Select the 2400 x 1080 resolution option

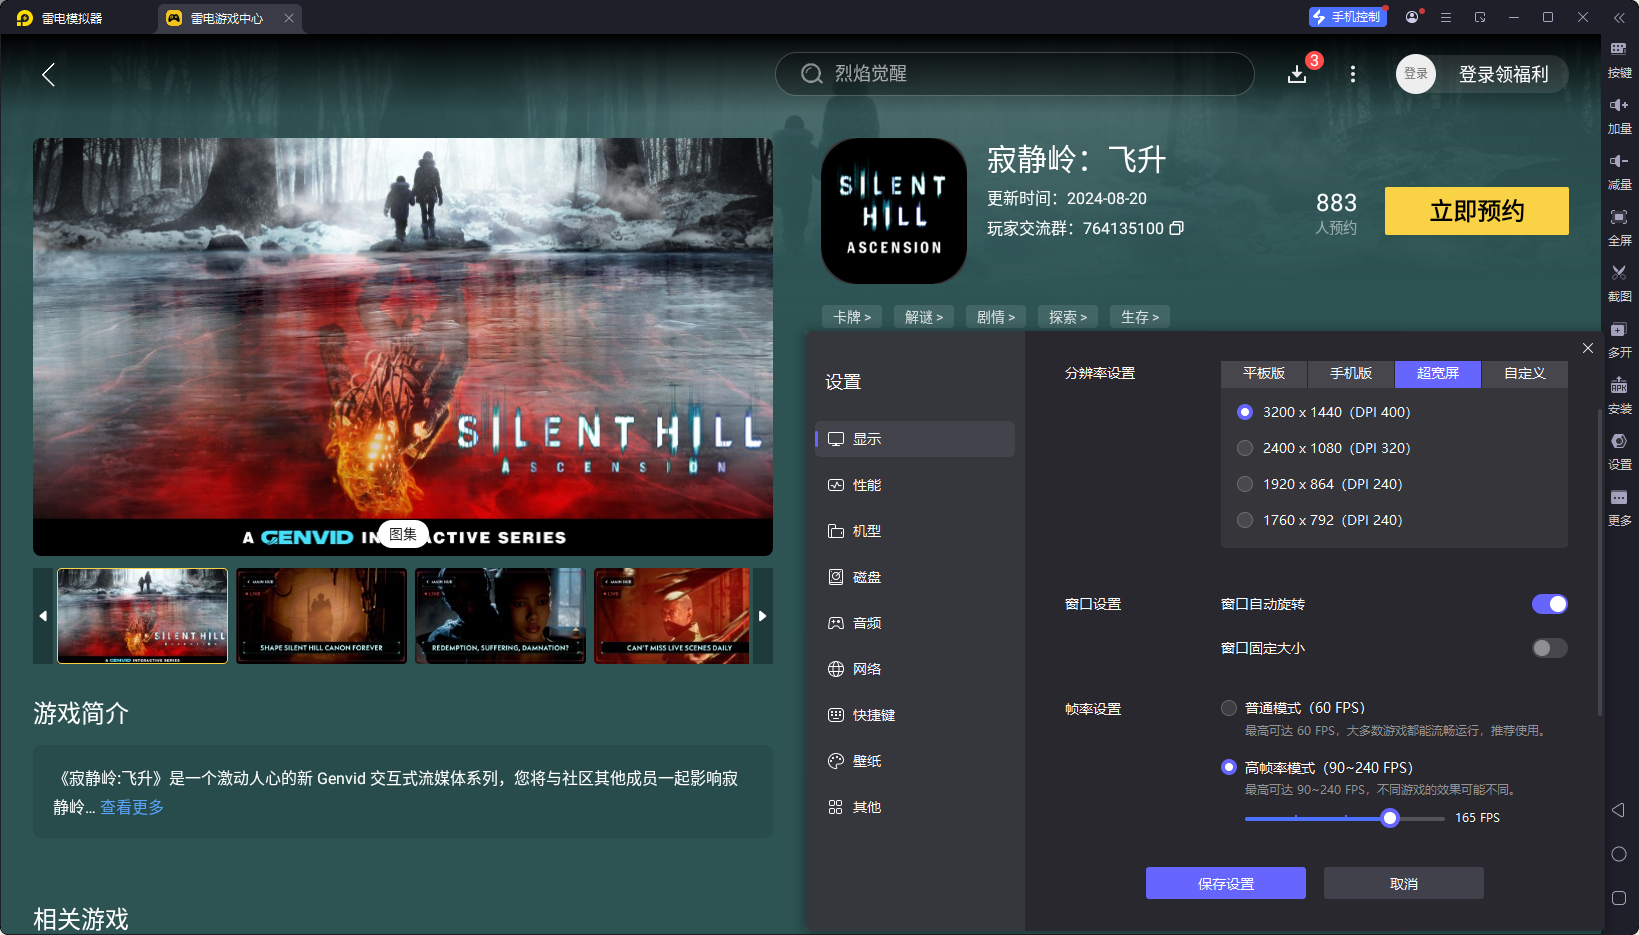1245,448
